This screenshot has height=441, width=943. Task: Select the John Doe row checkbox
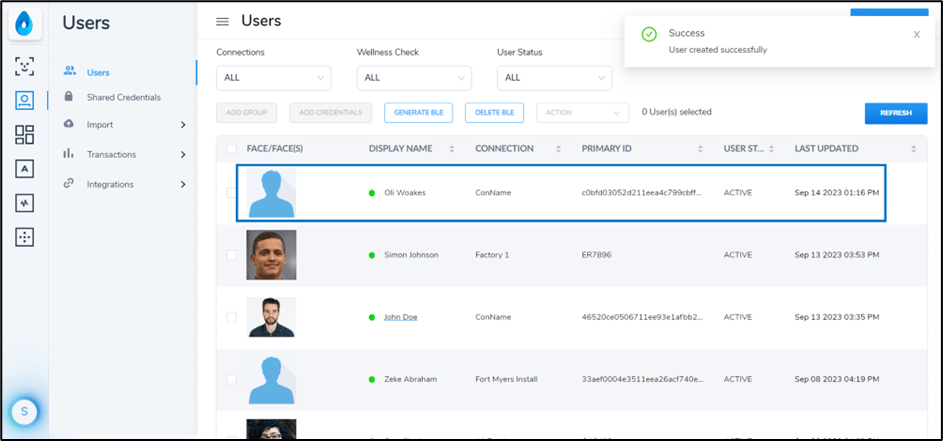pyautogui.click(x=232, y=317)
